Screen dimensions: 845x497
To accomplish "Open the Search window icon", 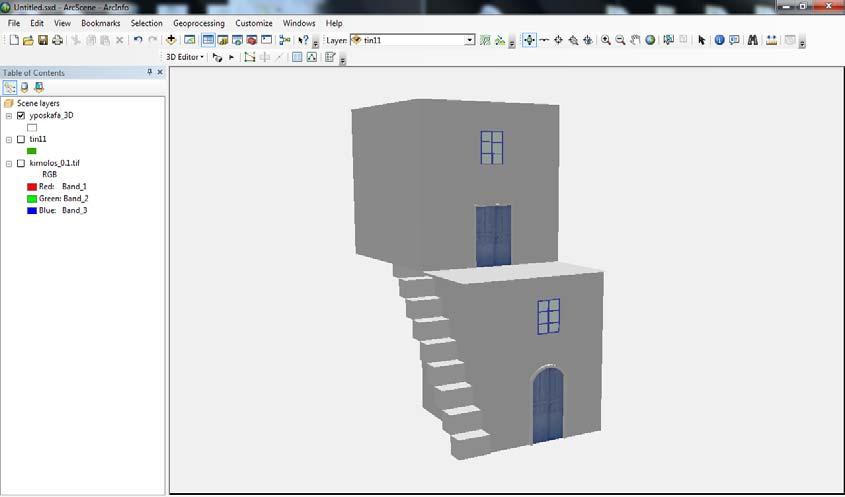I will (237, 40).
